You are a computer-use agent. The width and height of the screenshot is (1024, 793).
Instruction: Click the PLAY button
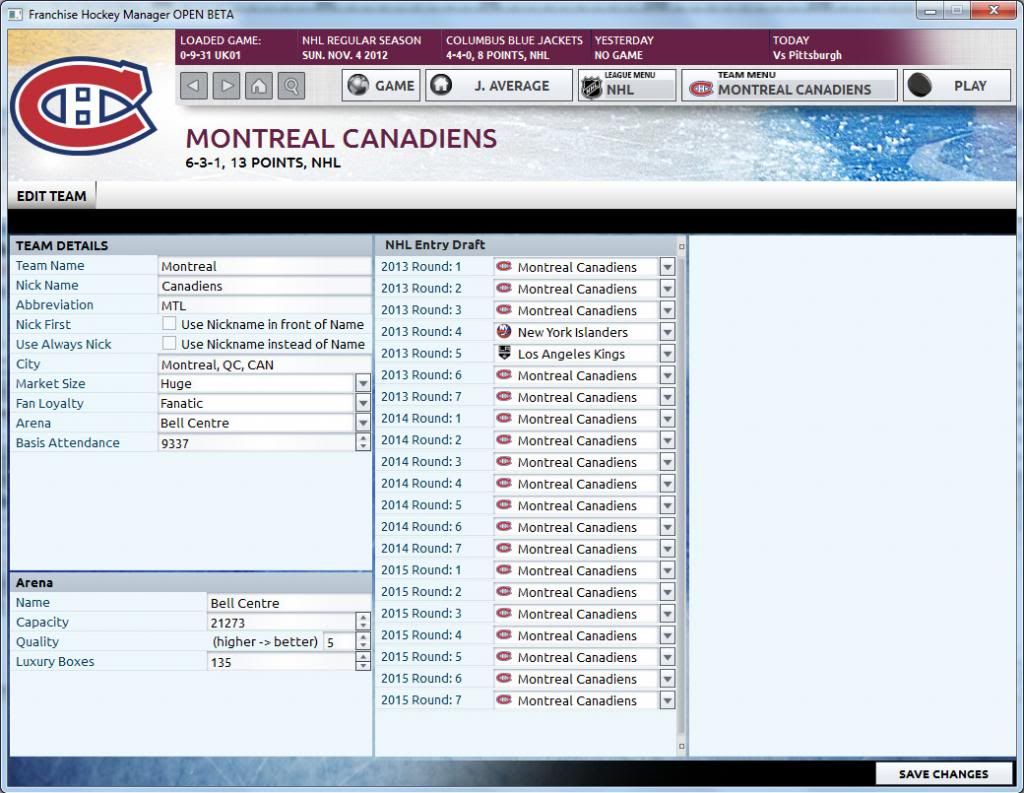(x=957, y=86)
